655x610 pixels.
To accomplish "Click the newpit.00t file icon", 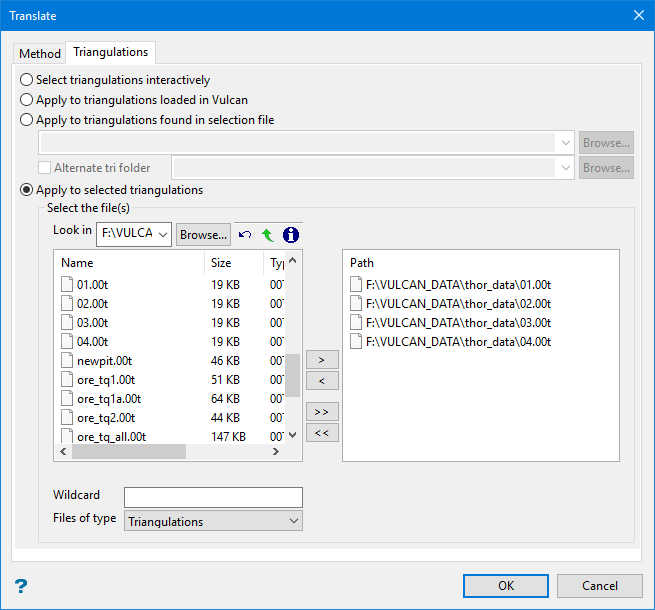I will click(67, 360).
